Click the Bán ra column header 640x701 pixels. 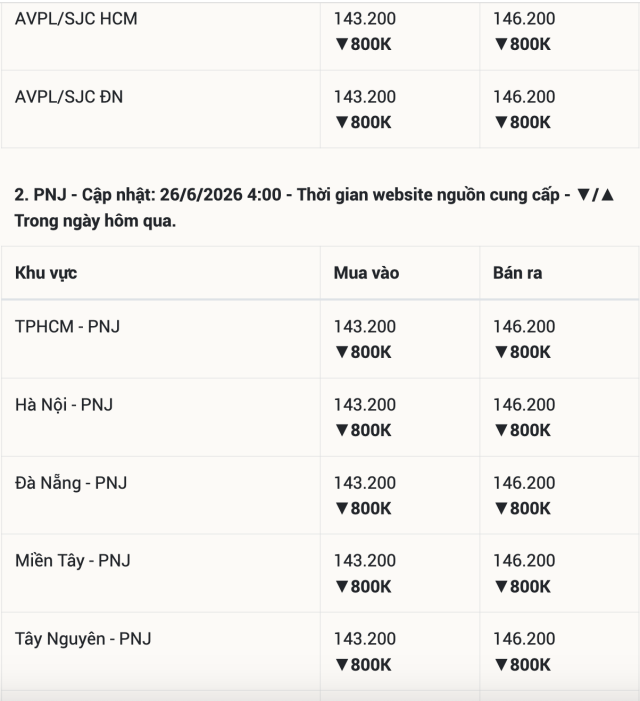pos(518,273)
